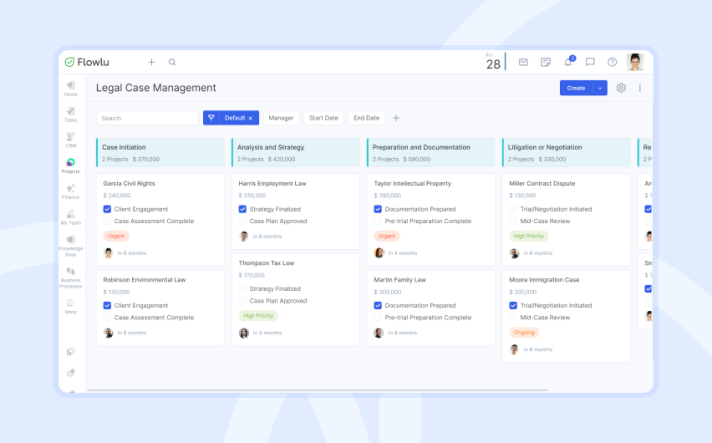The image size is (712, 443).
Task: Open the Manager filter dropdown
Action: click(x=281, y=118)
